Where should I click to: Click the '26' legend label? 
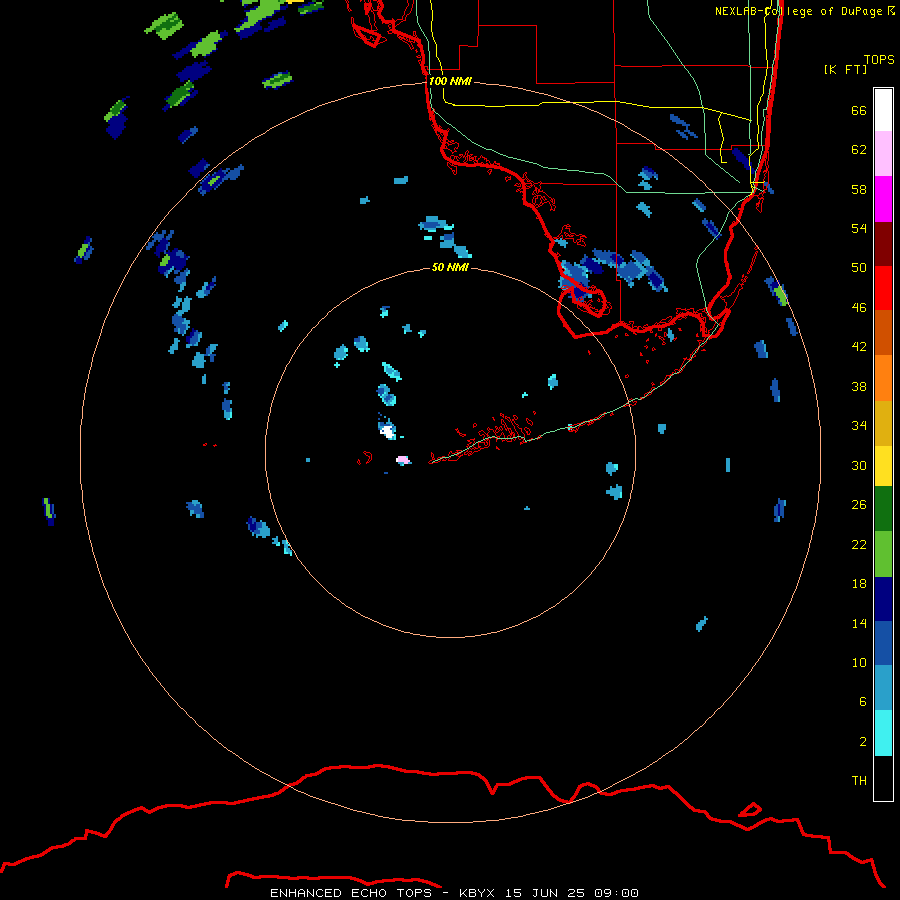pyautogui.click(x=859, y=505)
